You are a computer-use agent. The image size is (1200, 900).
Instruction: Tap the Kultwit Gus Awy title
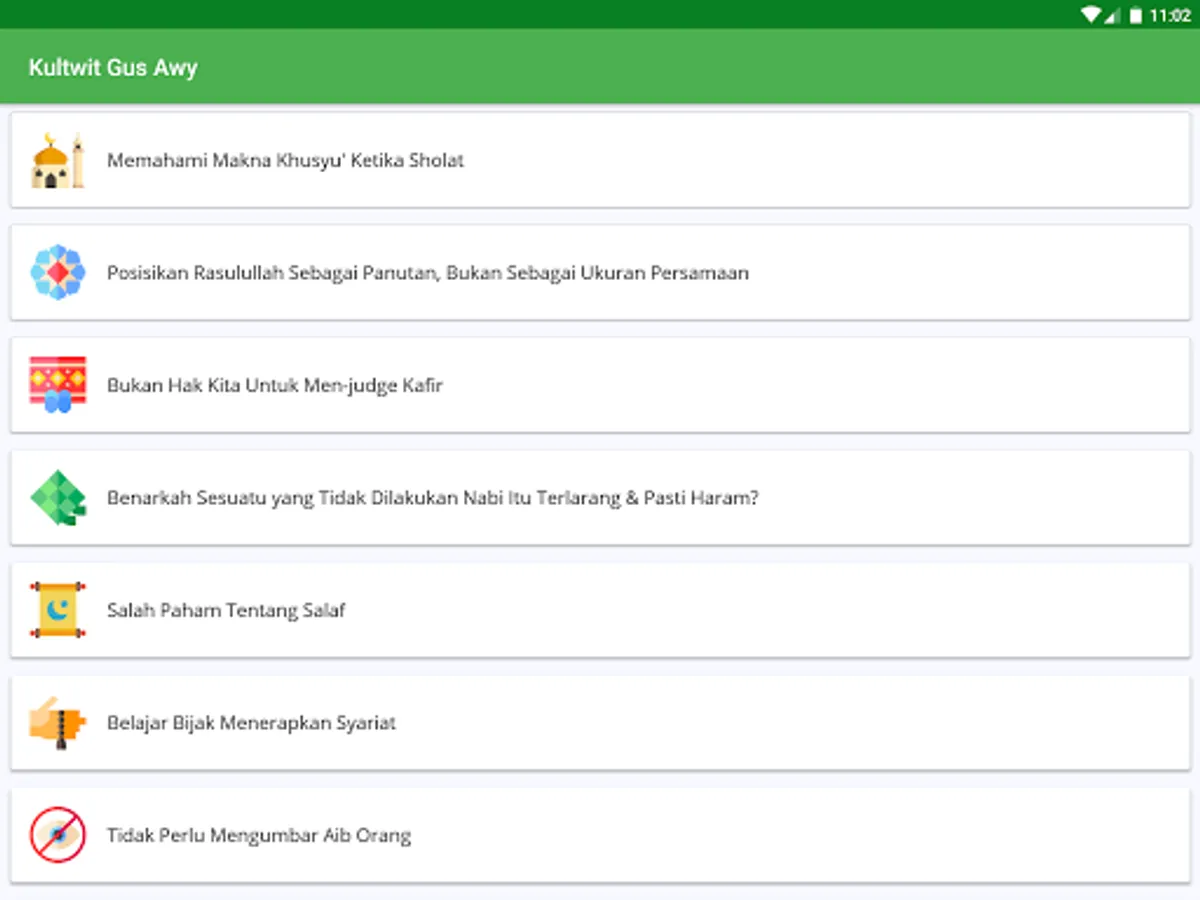[x=113, y=68]
